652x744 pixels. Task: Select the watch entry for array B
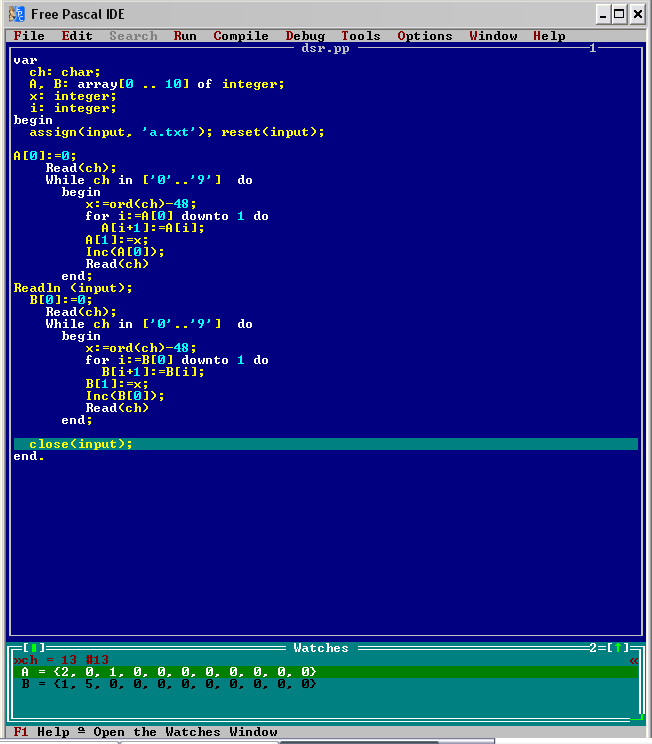tap(168, 684)
